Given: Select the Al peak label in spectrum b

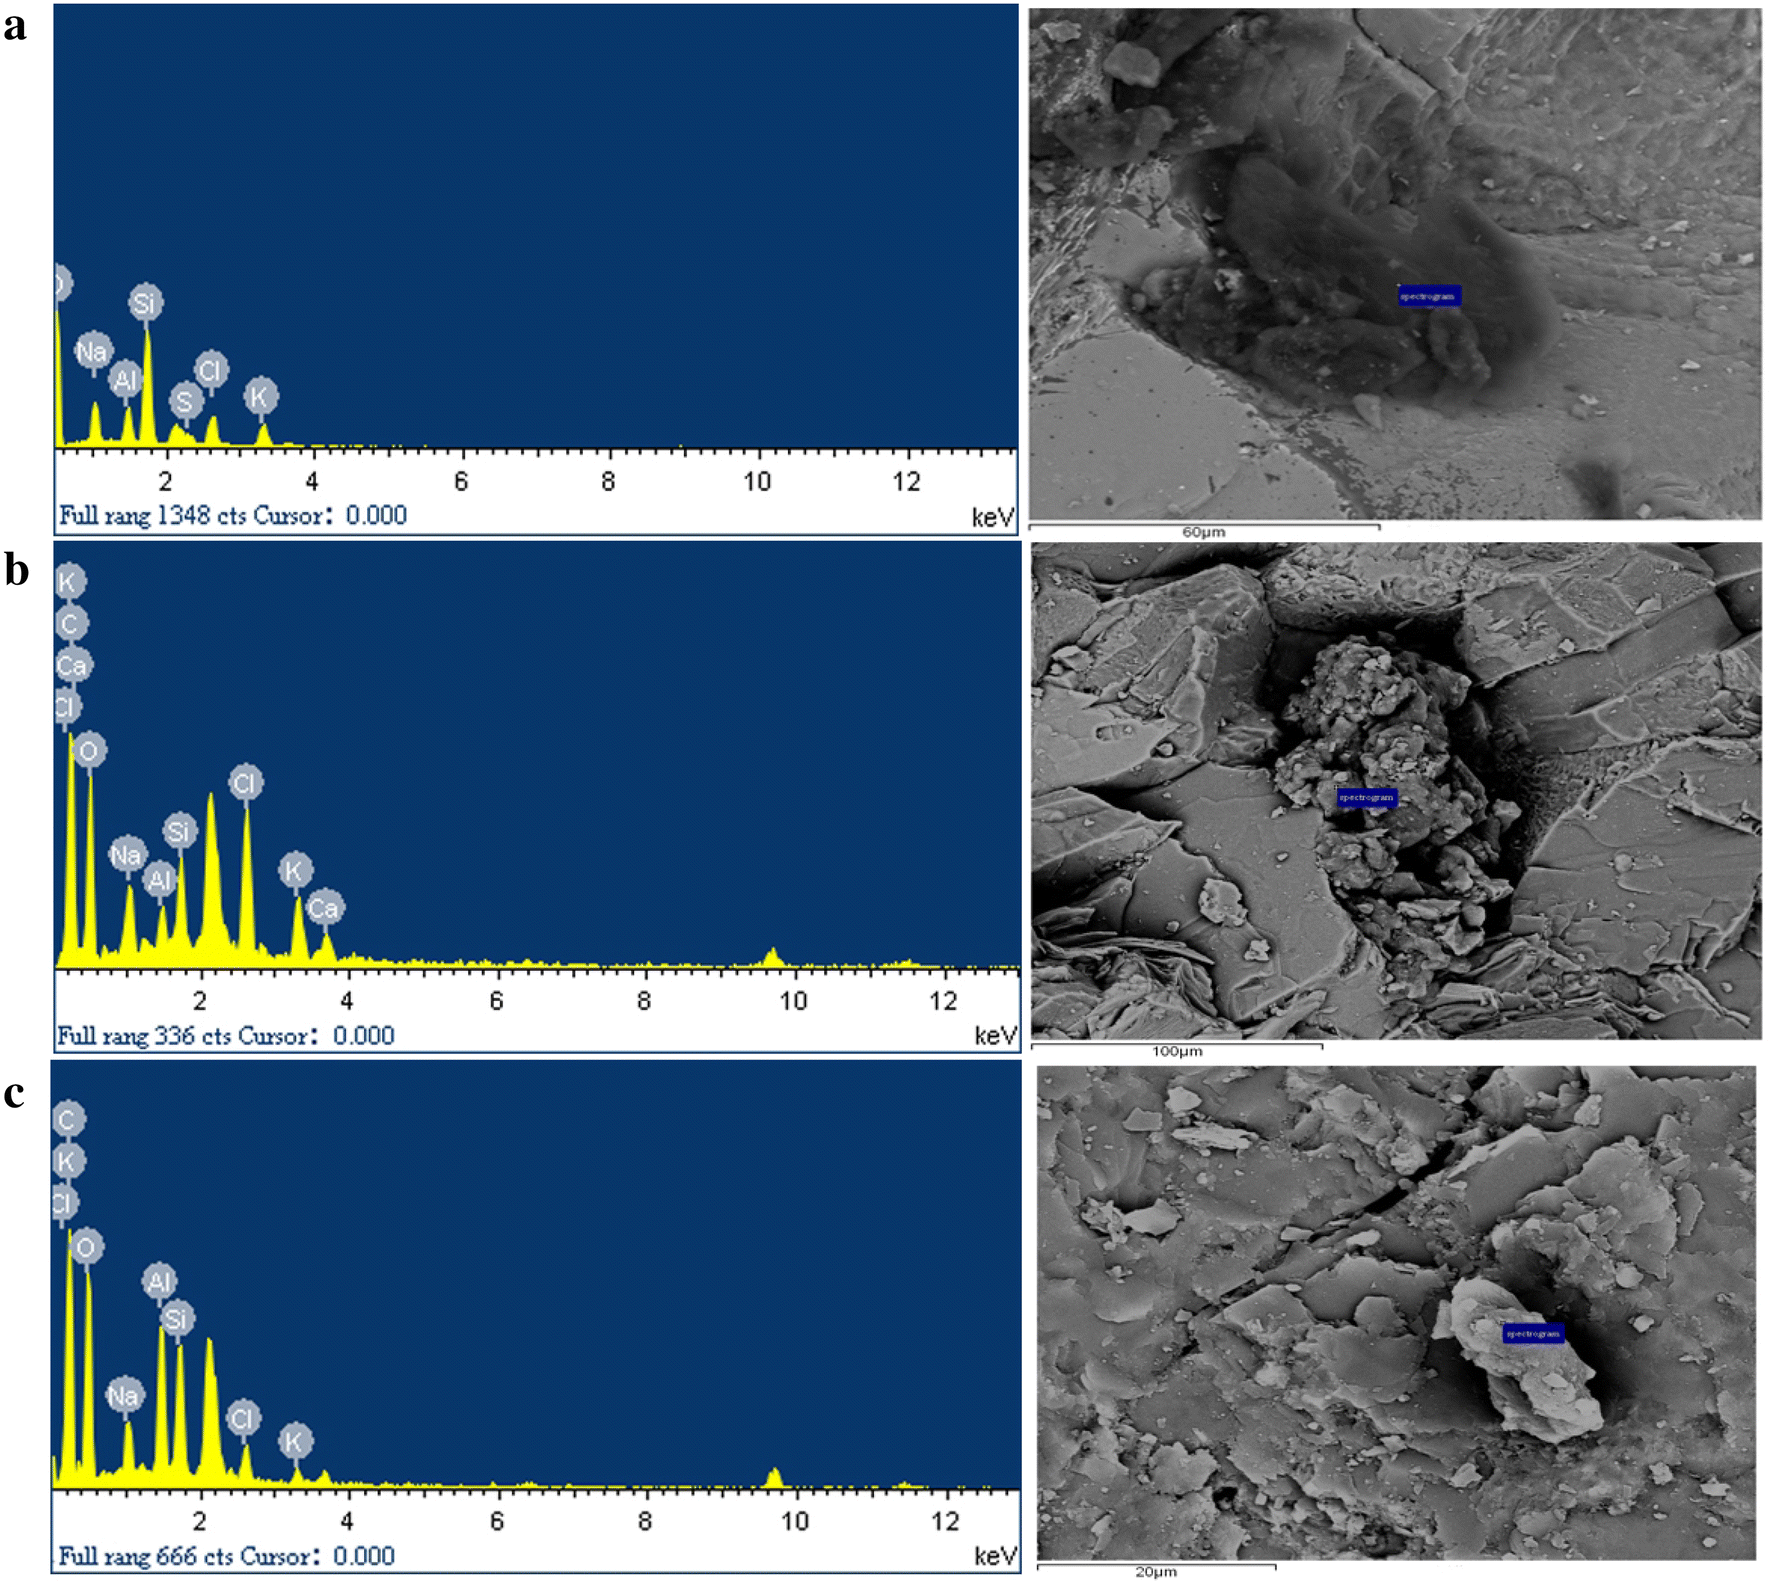Looking at the screenshot, I should point(160,881).
